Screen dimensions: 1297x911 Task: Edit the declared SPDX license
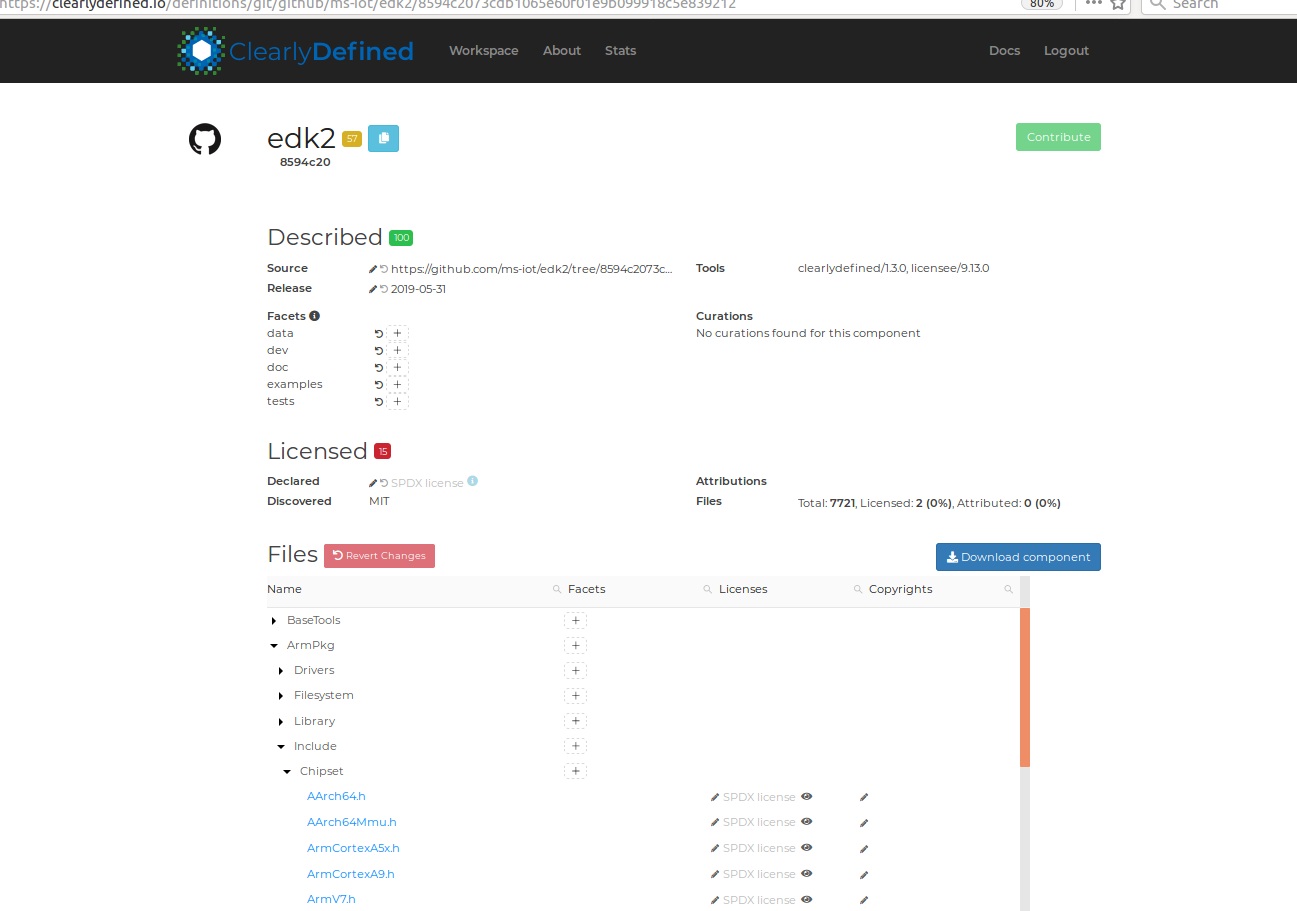coord(373,481)
